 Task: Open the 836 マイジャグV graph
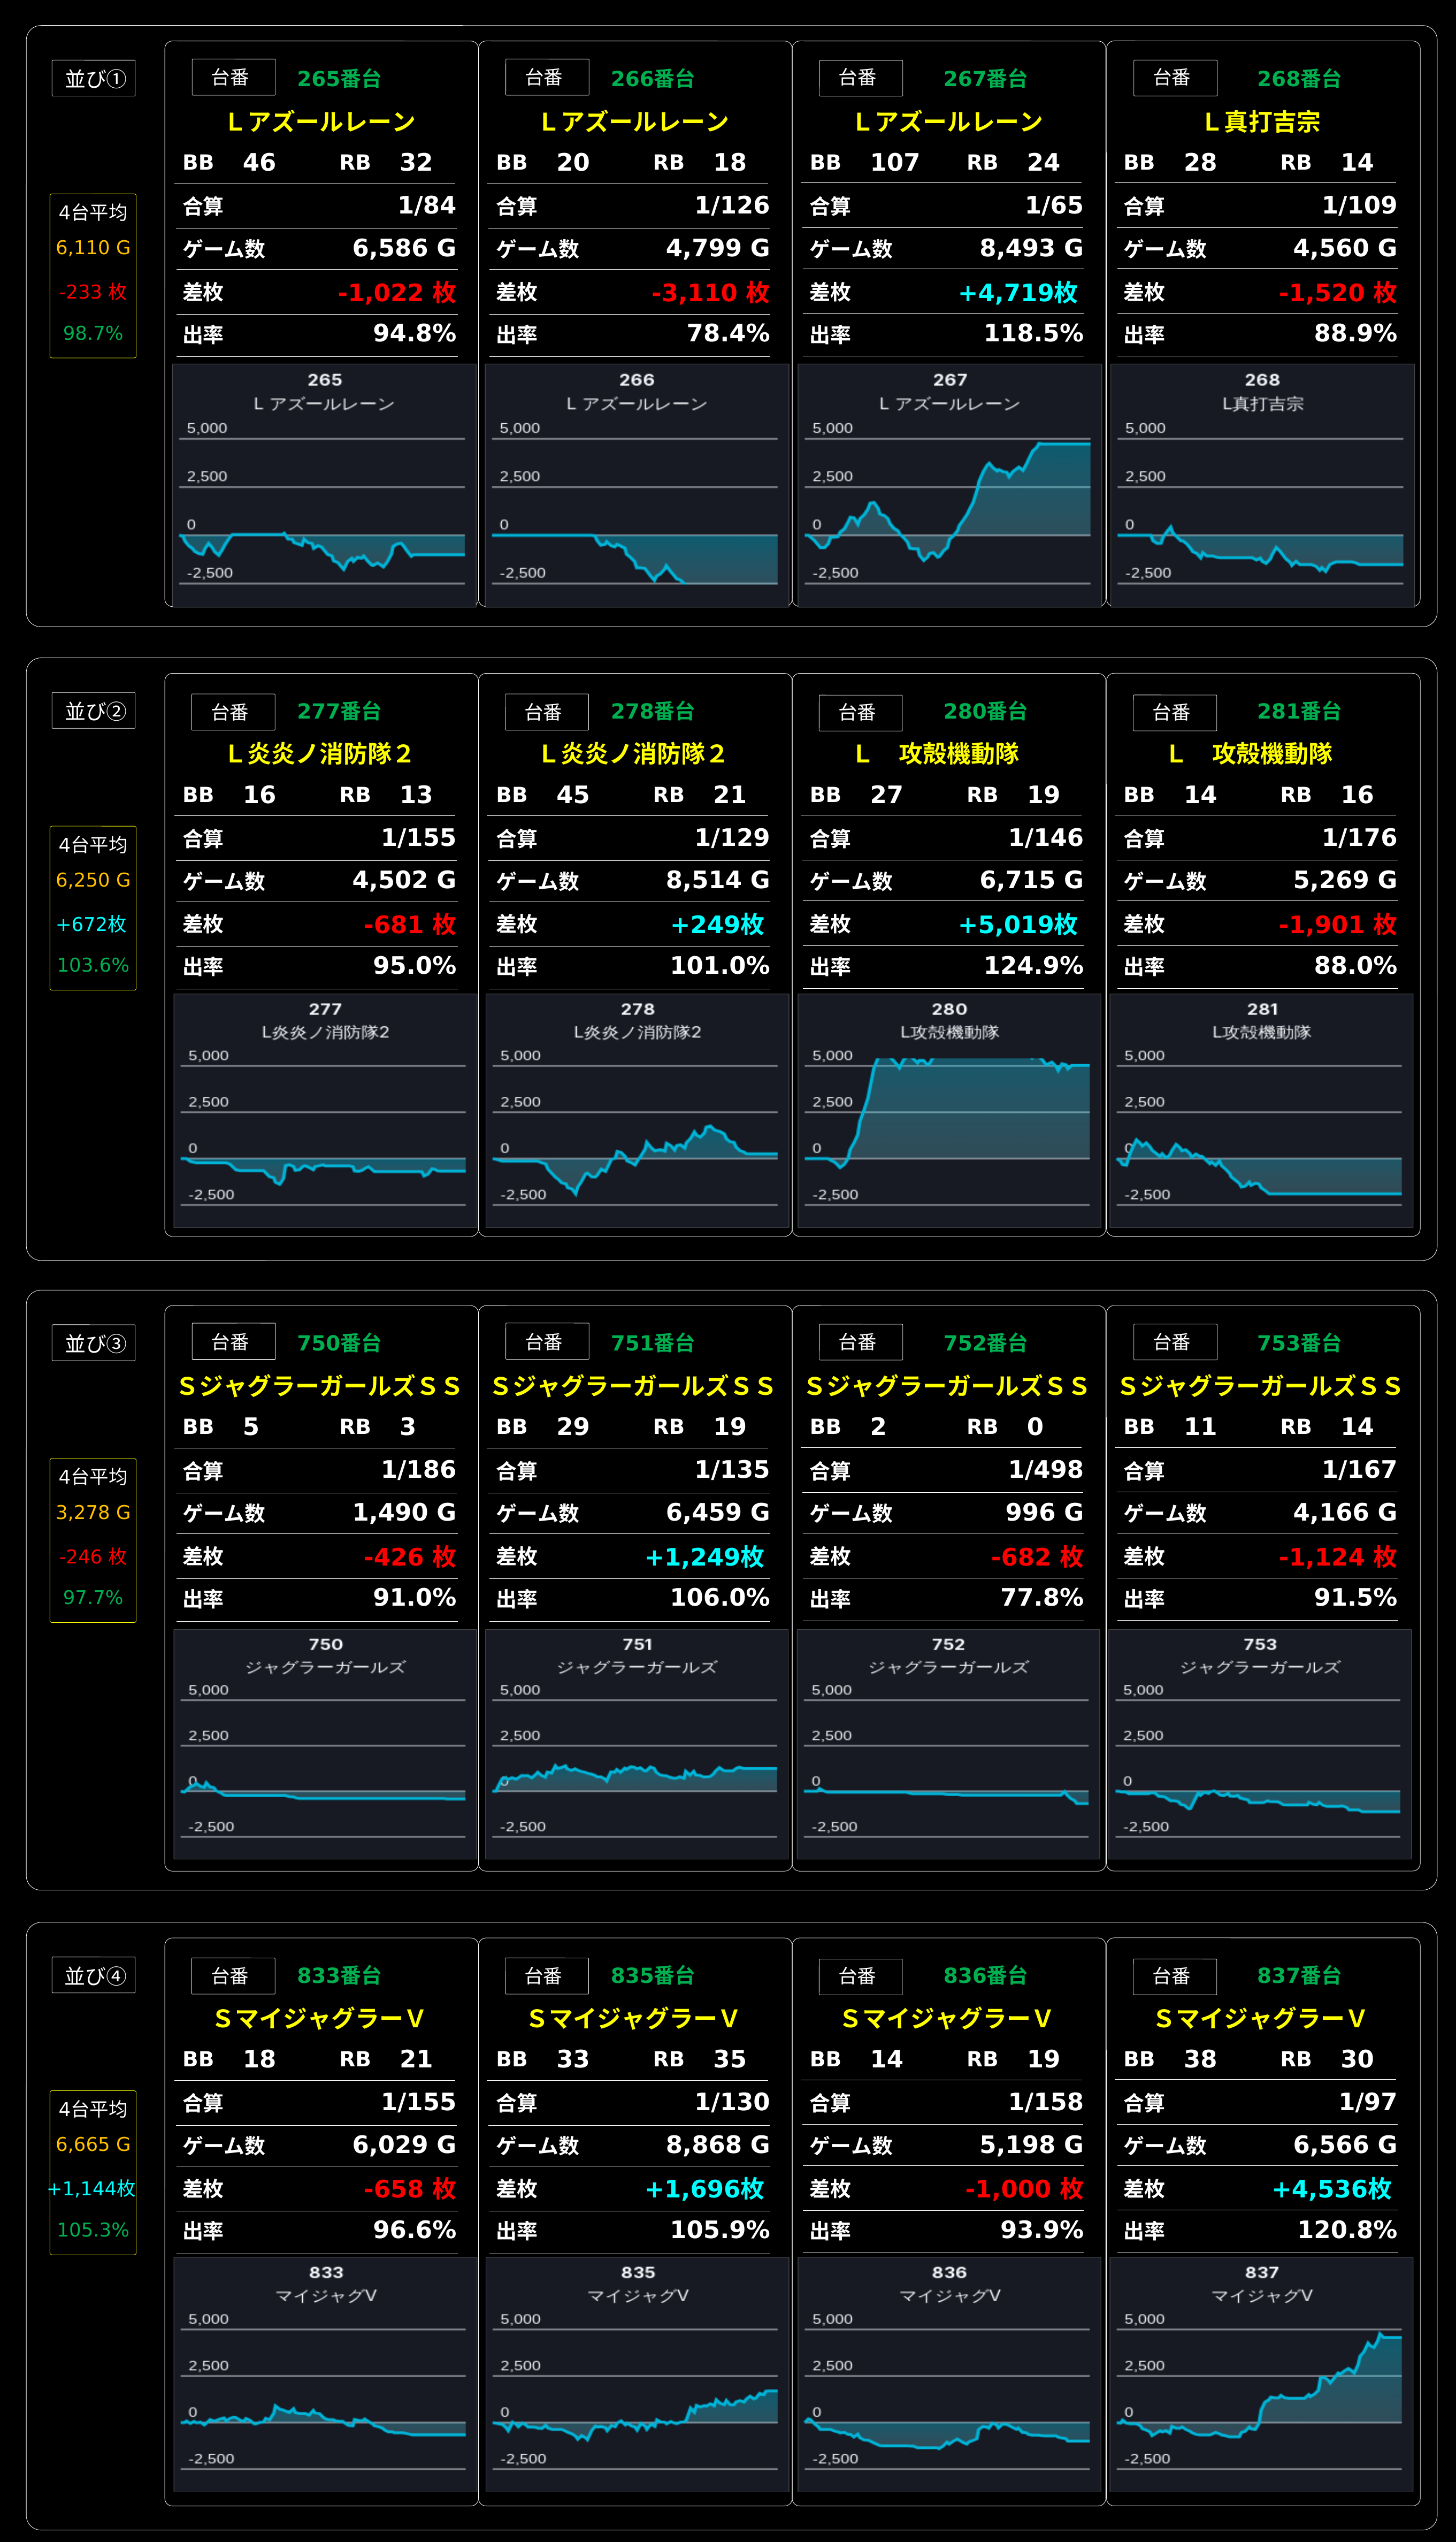tap(950, 2375)
